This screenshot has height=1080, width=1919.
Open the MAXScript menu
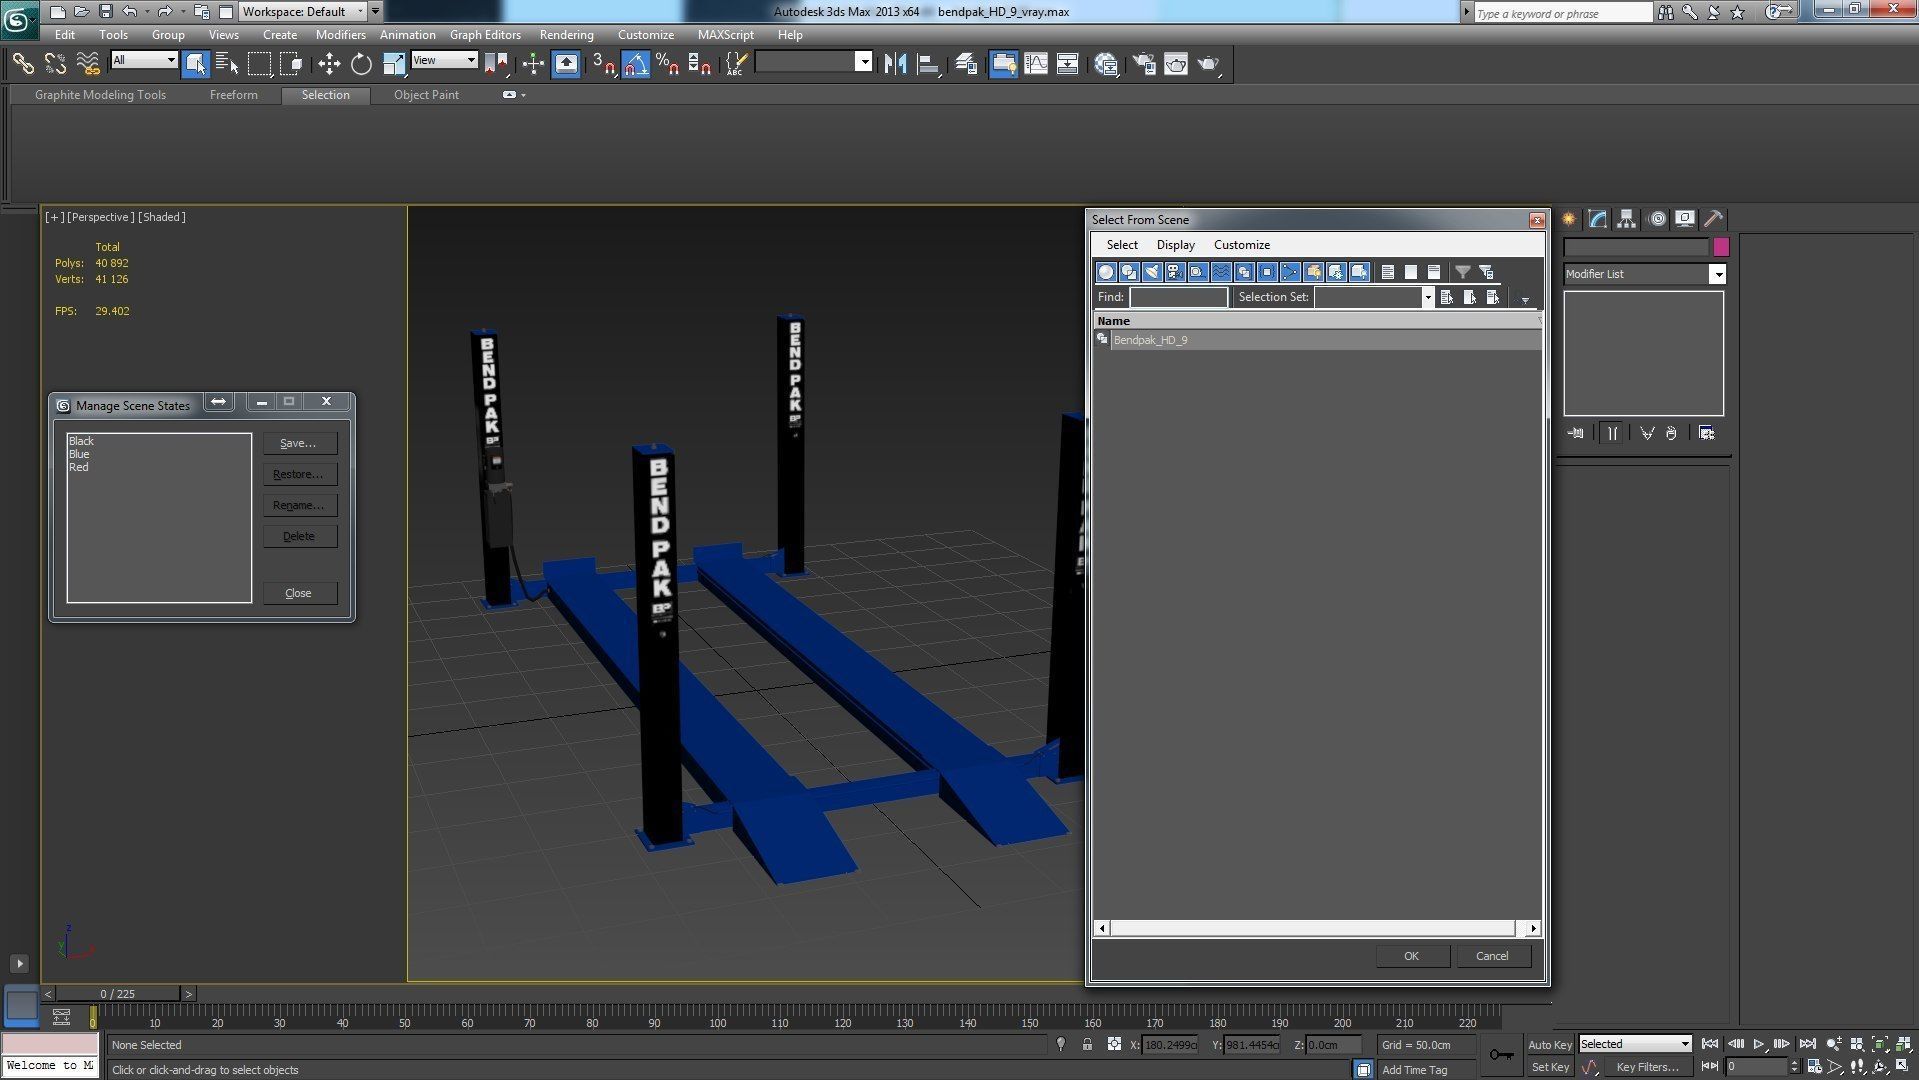coord(725,35)
